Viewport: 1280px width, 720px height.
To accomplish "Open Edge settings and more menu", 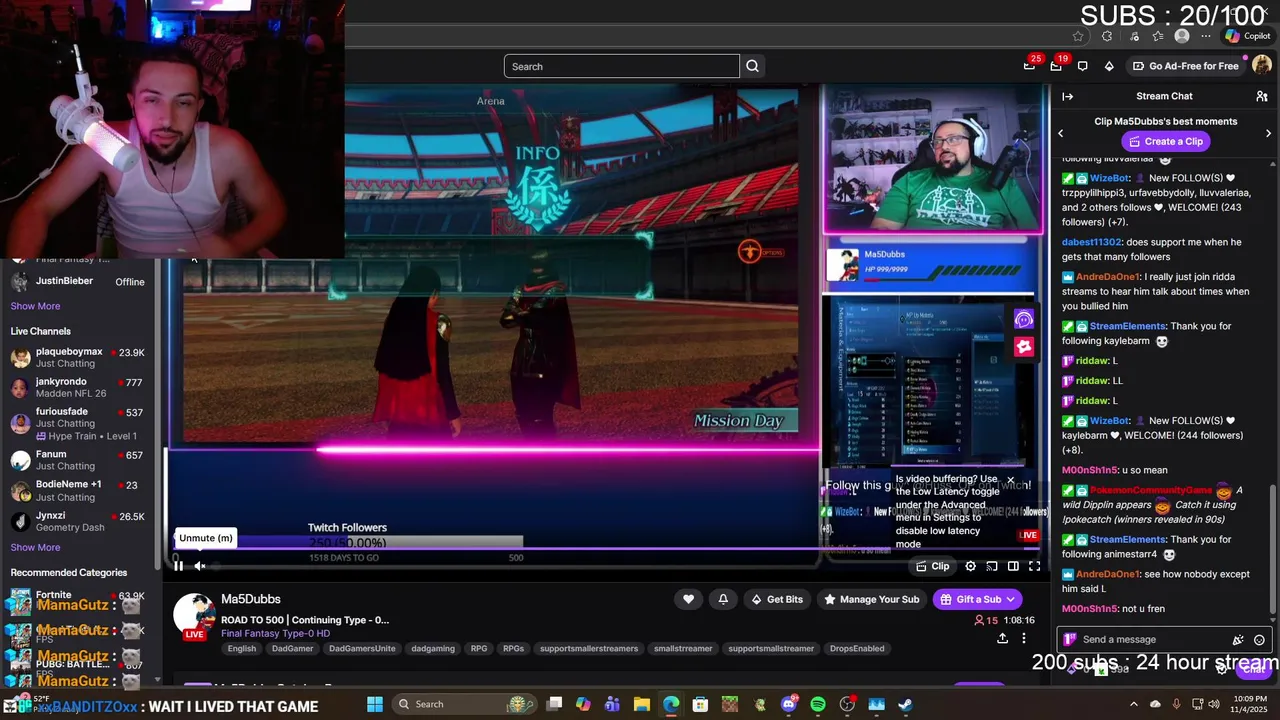I will pyautogui.click(x=1207, y=36).
